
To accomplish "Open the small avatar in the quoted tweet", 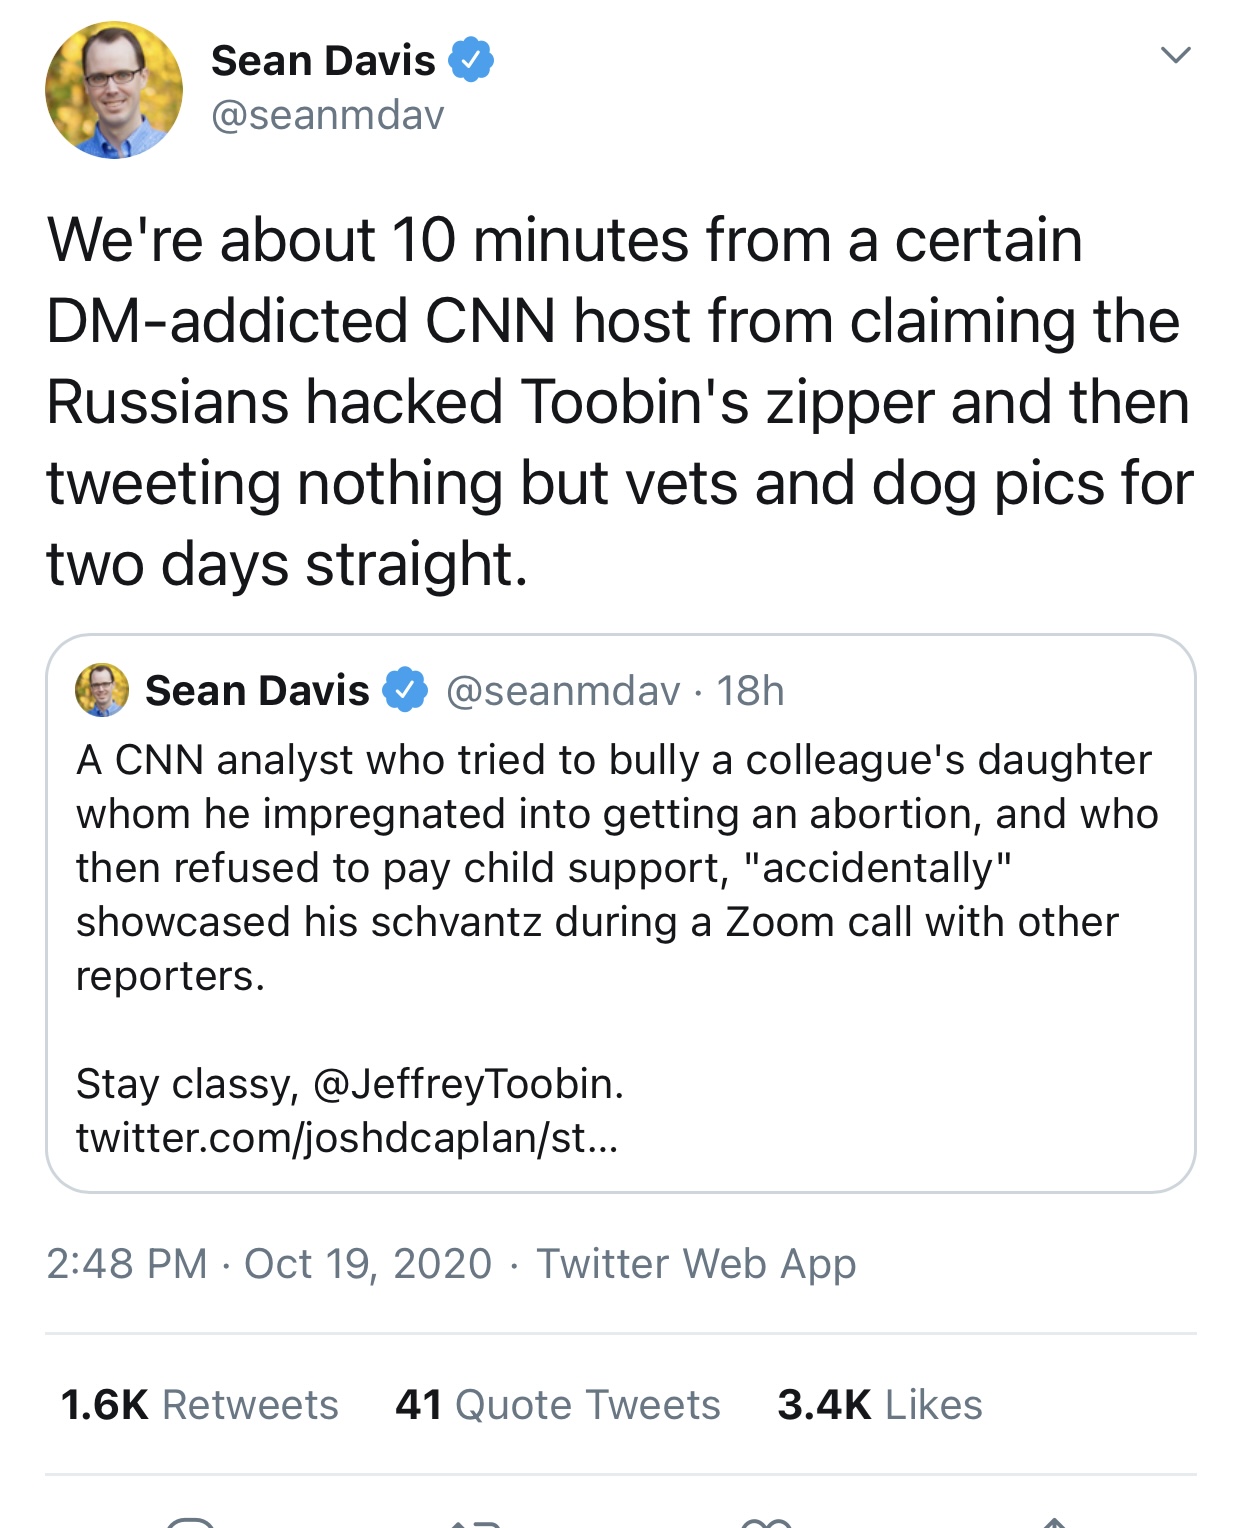I will pos(102,690).
